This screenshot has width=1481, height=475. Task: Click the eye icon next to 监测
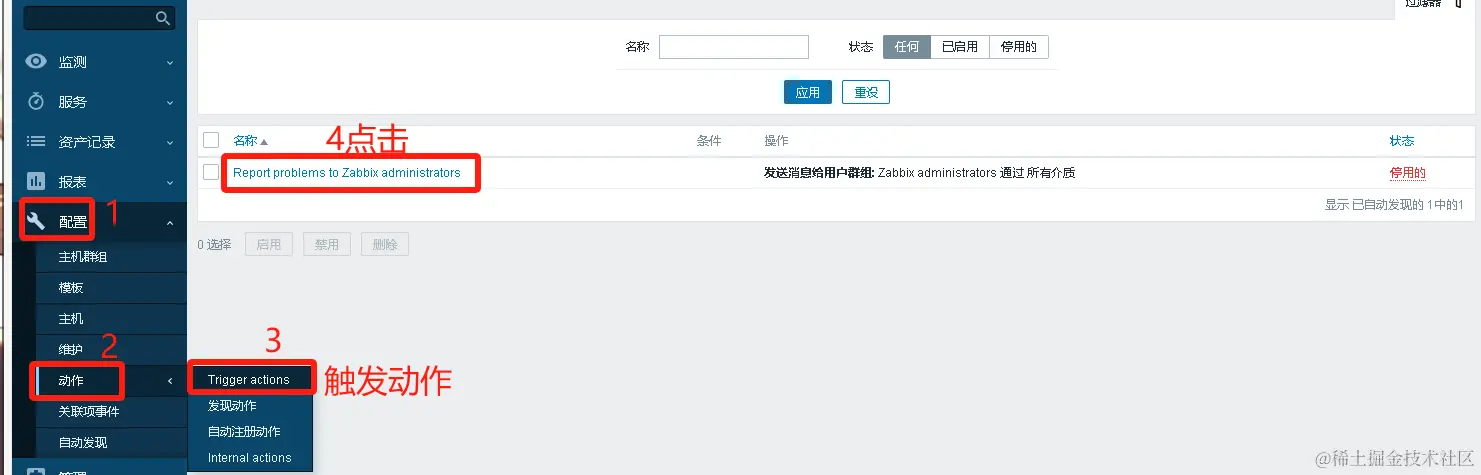[x=36, y=61]
